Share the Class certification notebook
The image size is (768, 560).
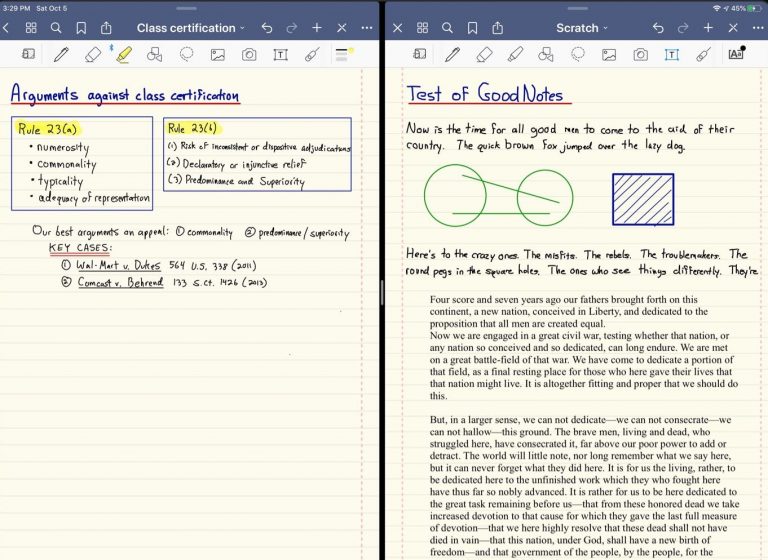point(106,28)
